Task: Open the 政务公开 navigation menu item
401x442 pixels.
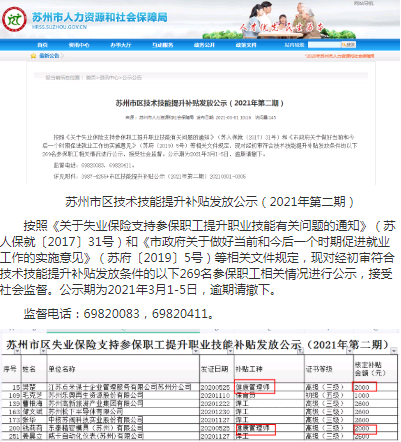Action: click(x=204, y=45)
